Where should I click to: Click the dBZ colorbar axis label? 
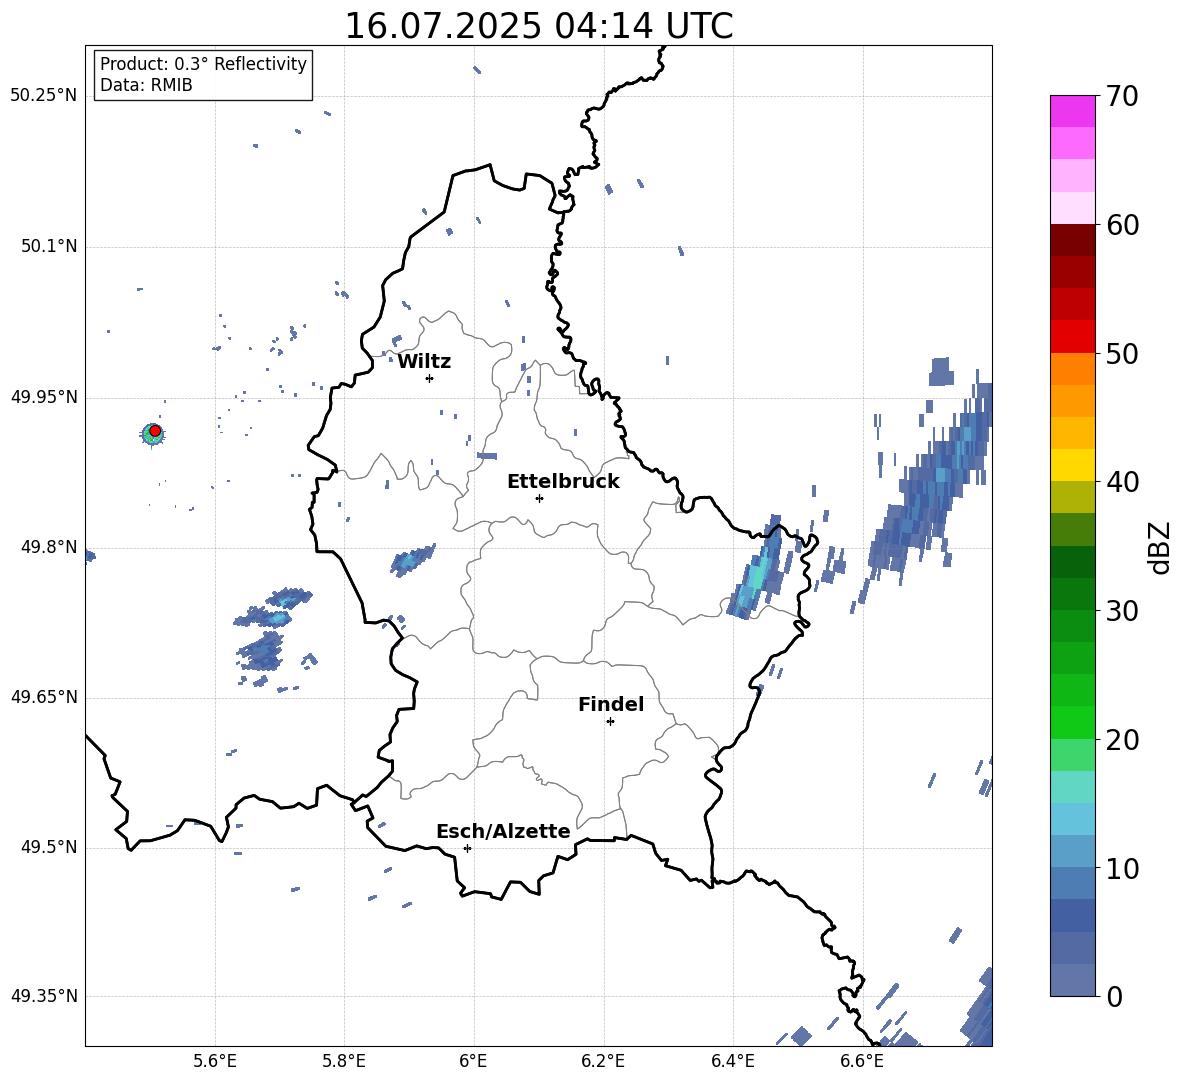pos(1161,547)
